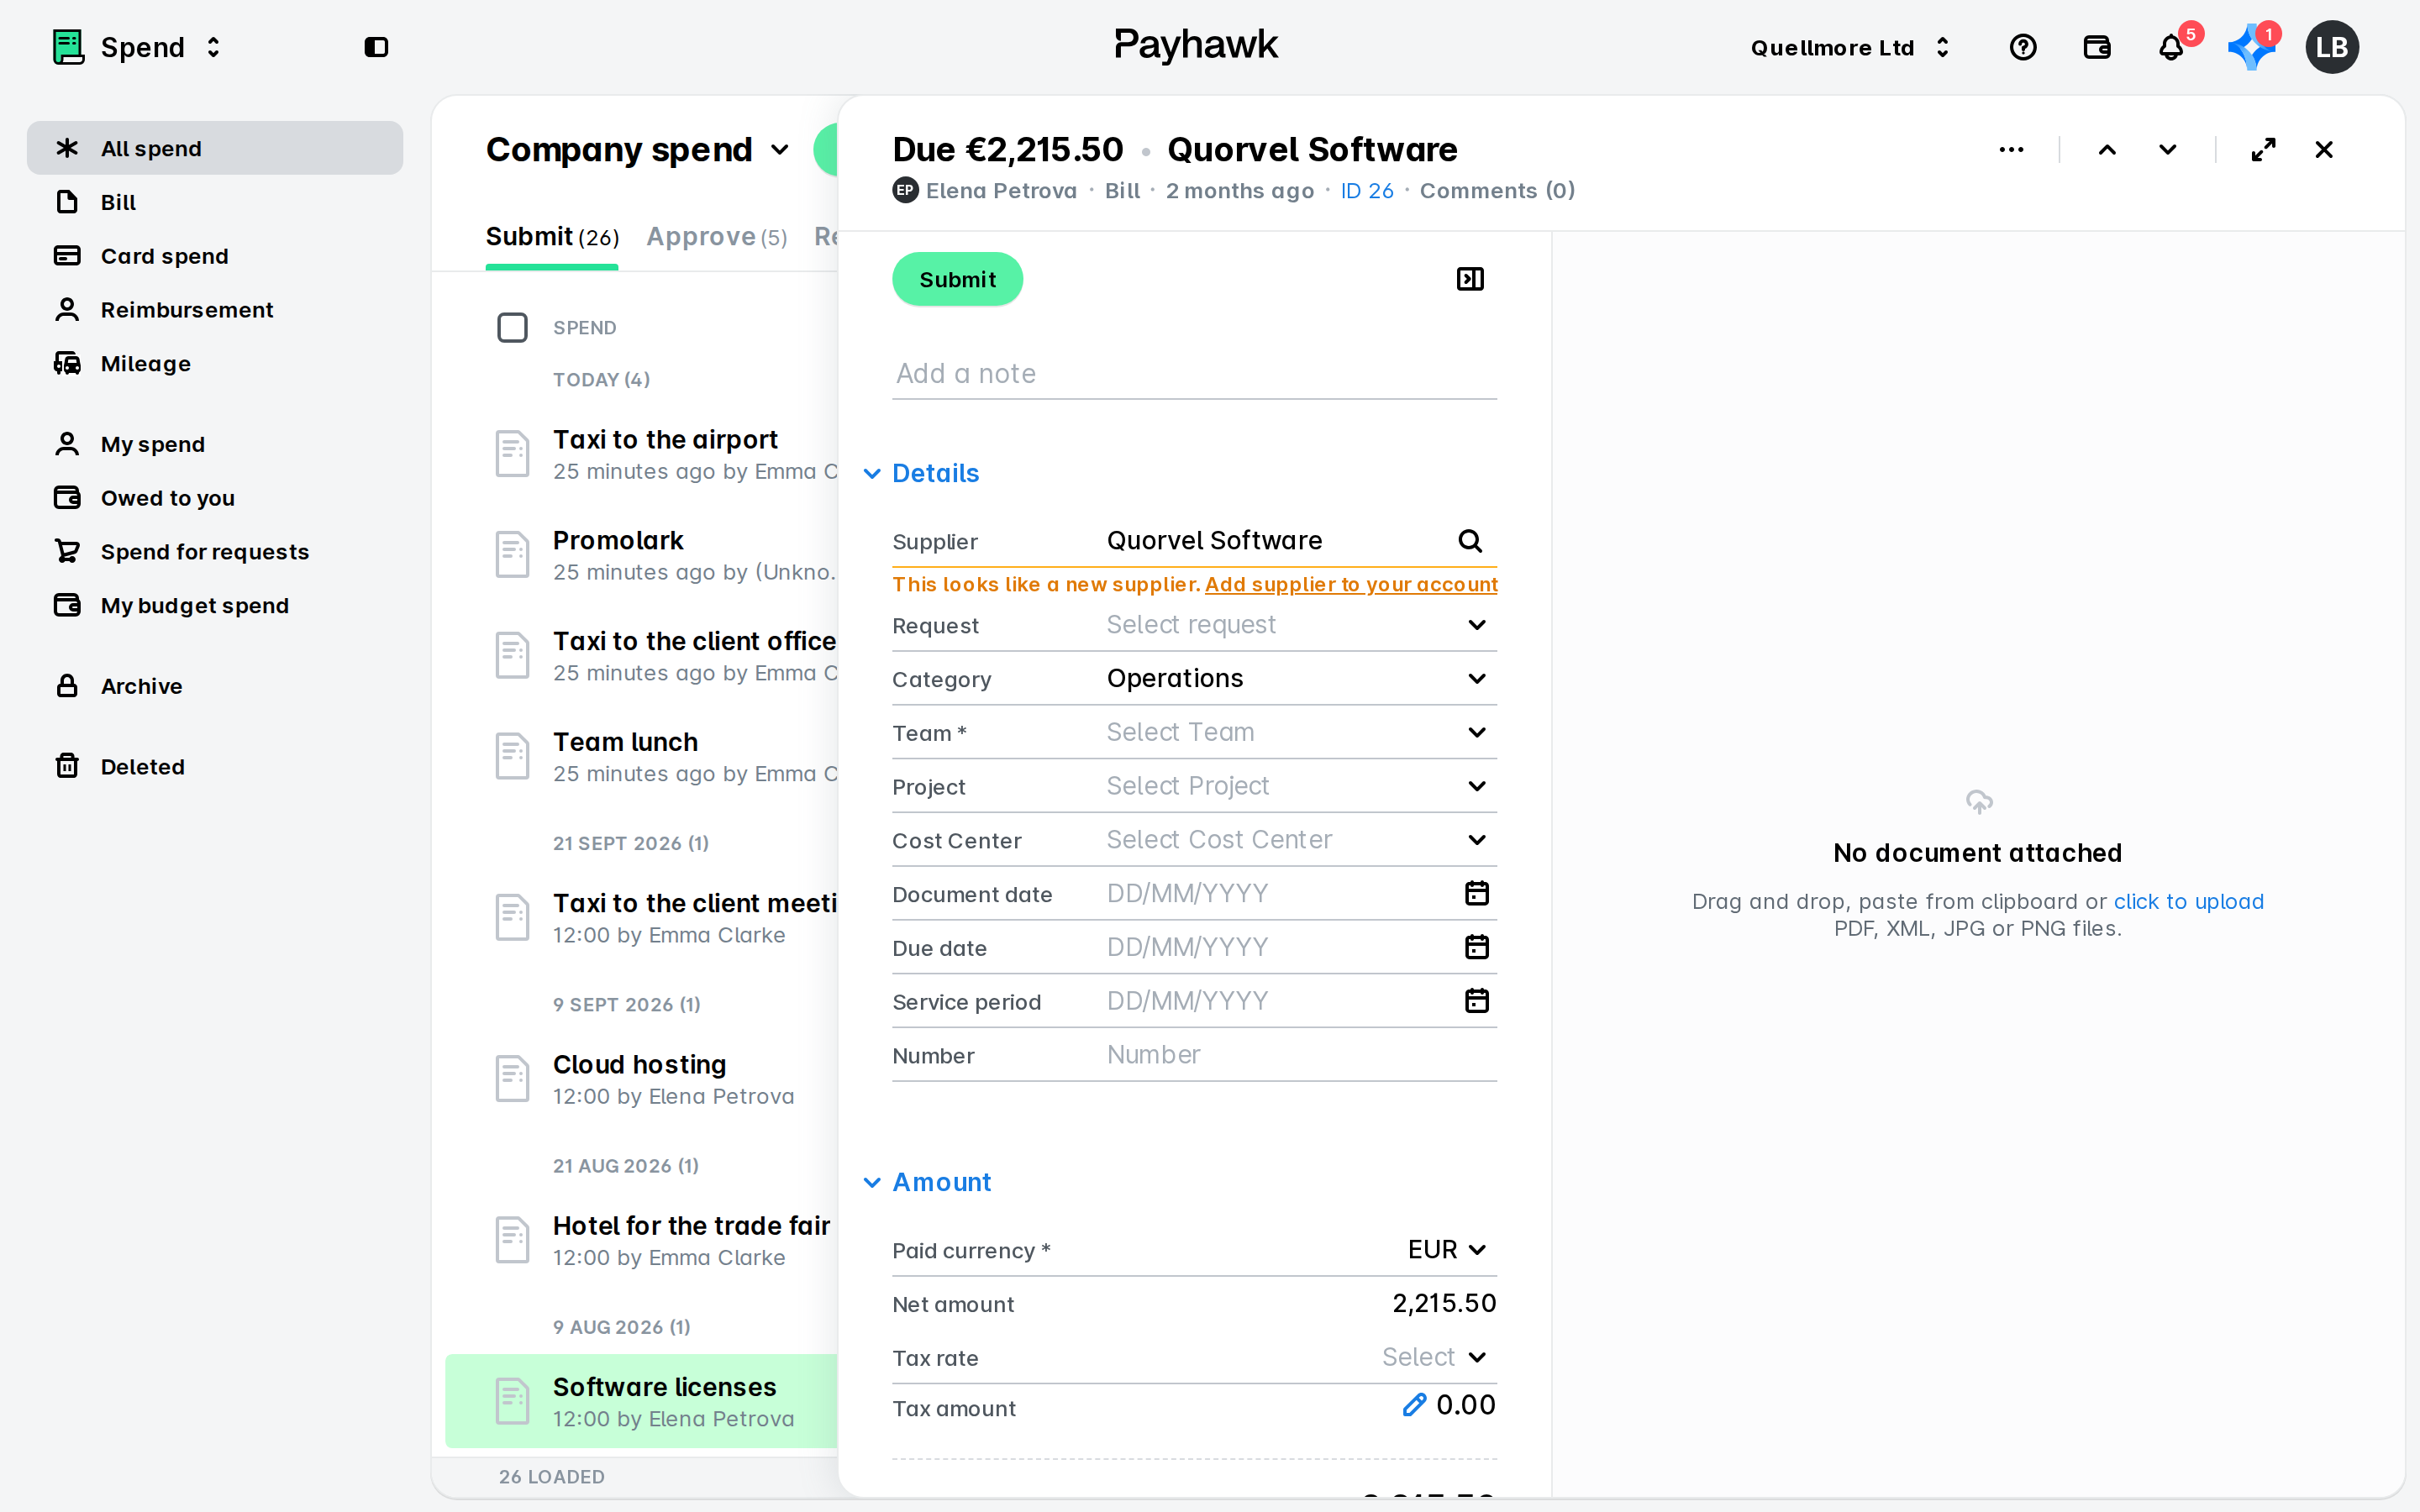
Task: Open Archive in sidebar
Action: click(215, 686)
